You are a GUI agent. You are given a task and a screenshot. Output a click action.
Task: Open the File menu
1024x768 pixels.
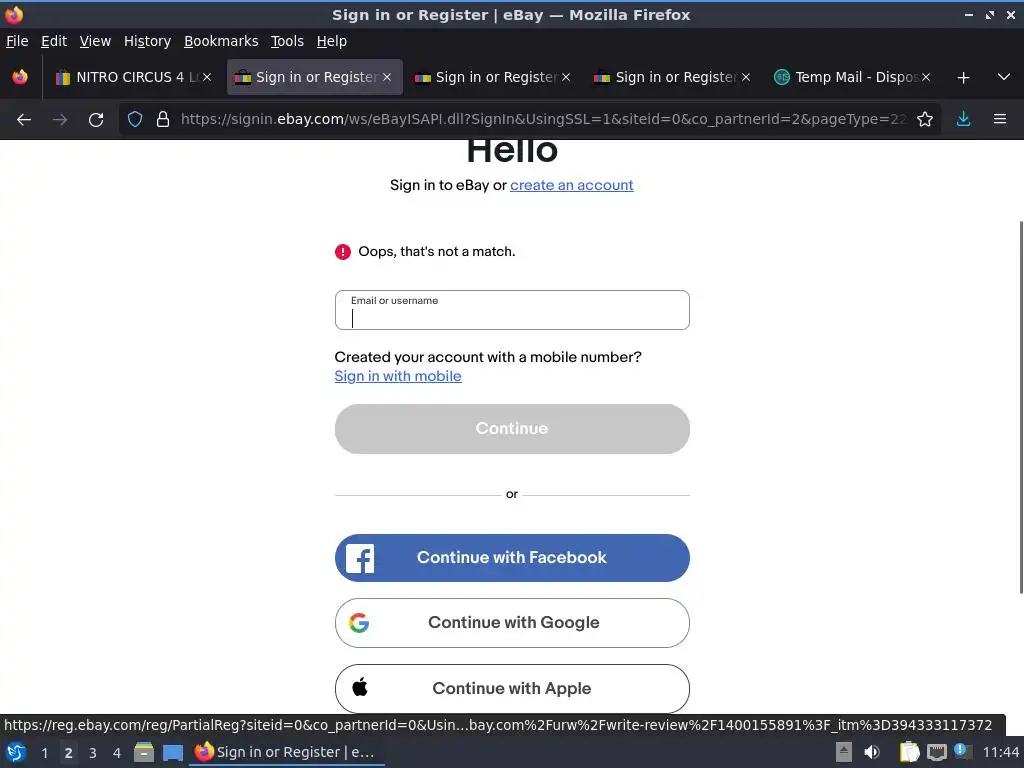[x=17, y=41]
